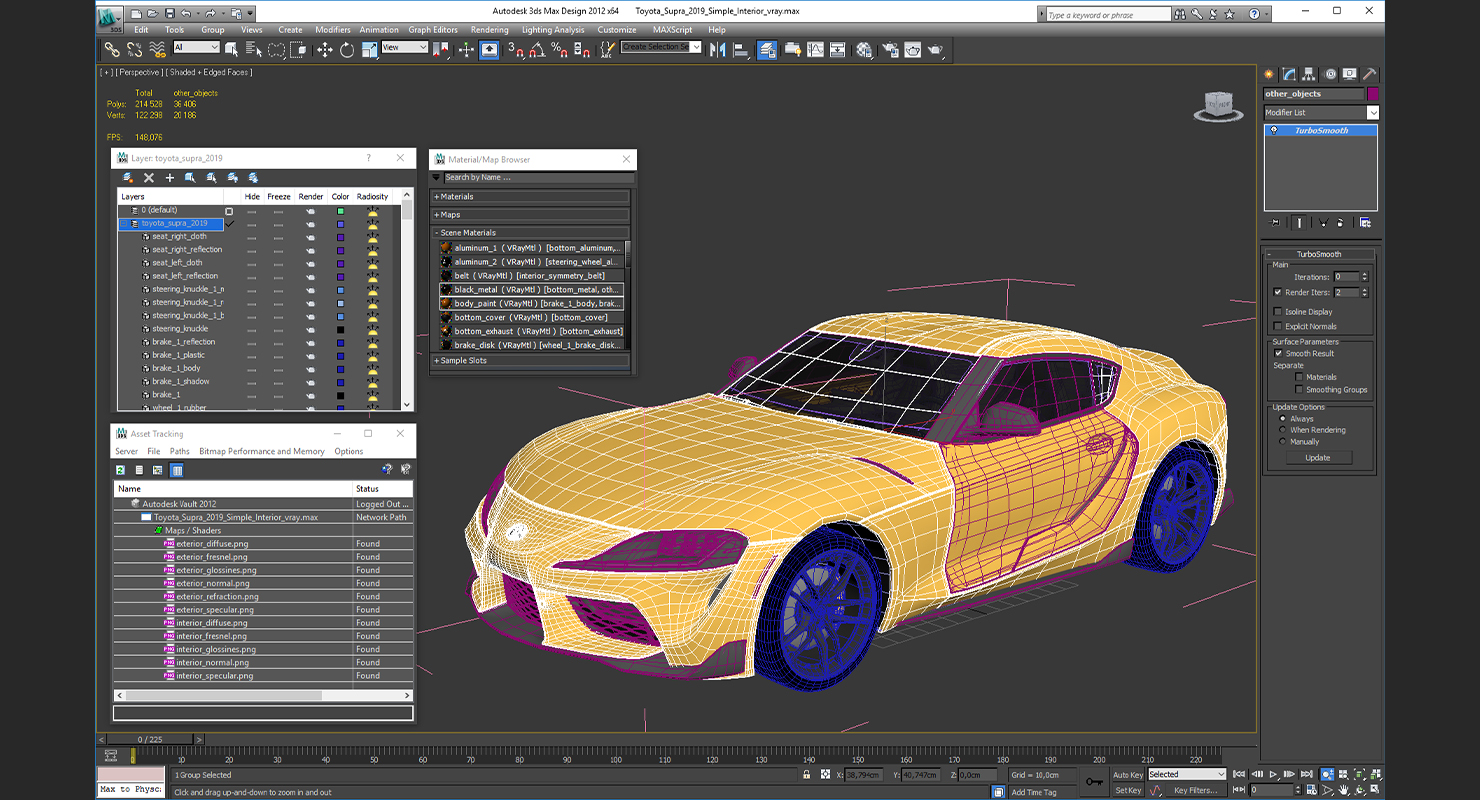
Task: Click the Render Production teapot icon
Action: tap(935, 49)
